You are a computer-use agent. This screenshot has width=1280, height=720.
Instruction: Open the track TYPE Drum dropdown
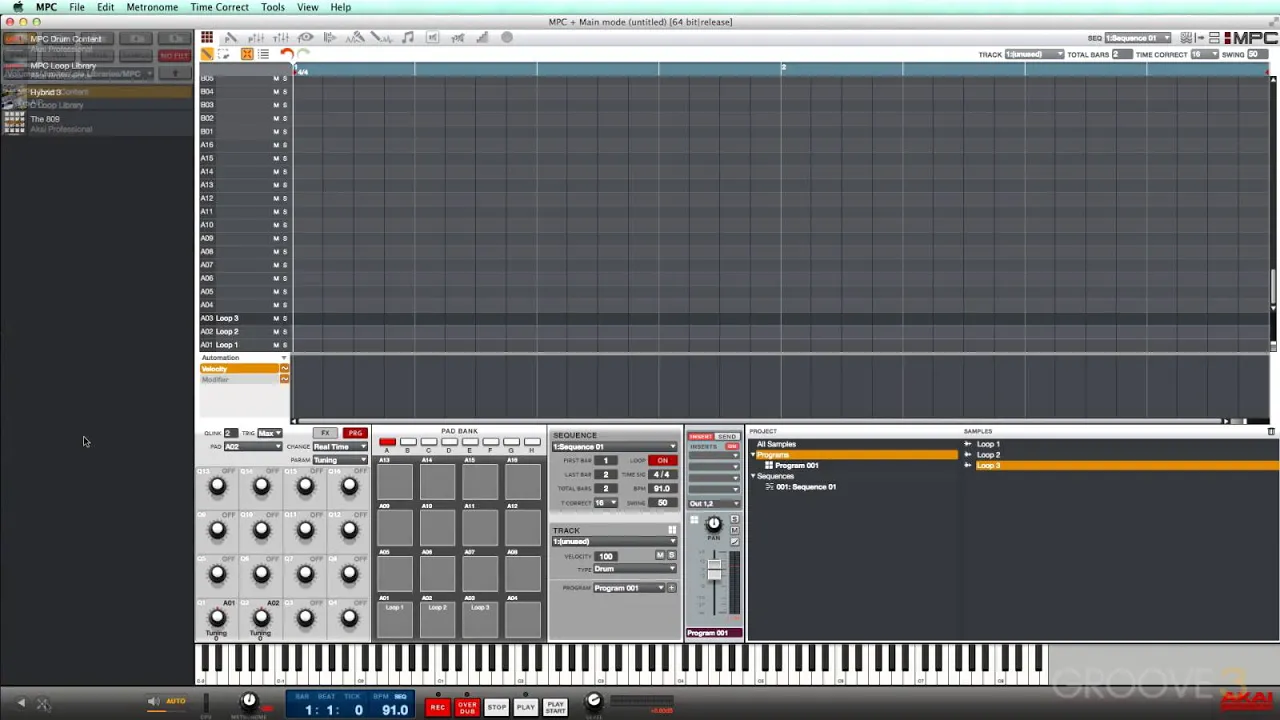point(635,569)
